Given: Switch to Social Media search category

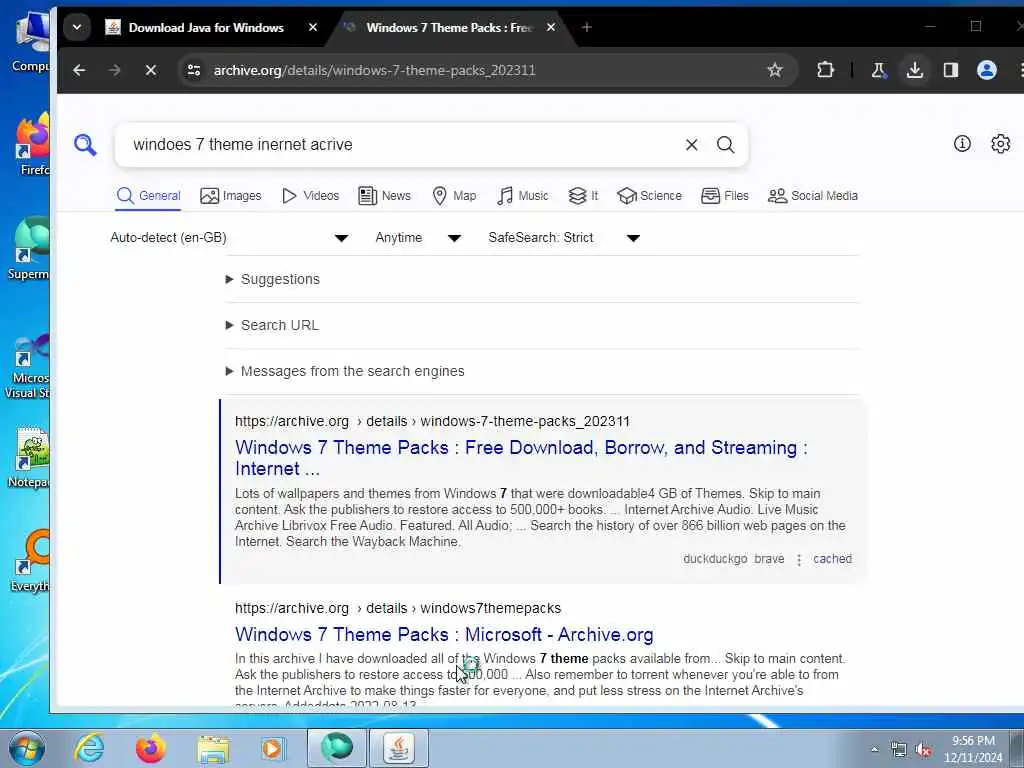Looking at the screenshot, I should (x=813, y=195).
